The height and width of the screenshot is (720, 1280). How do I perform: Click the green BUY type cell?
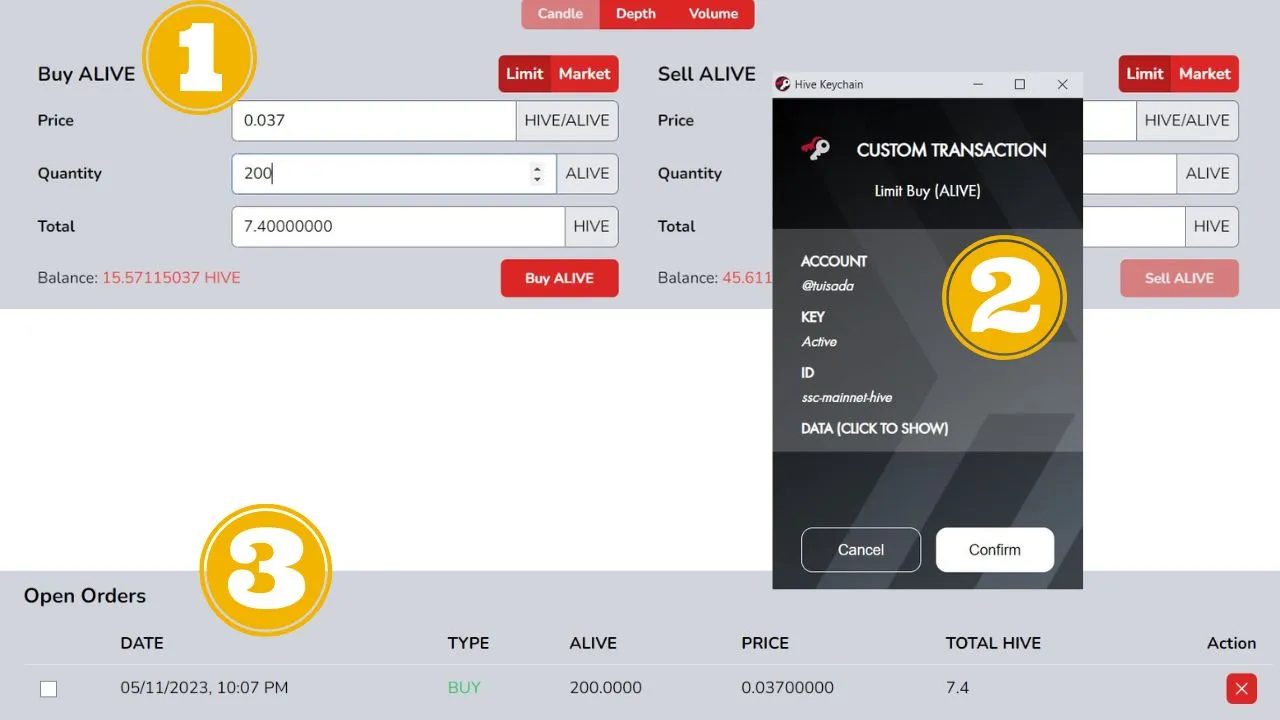464,688
